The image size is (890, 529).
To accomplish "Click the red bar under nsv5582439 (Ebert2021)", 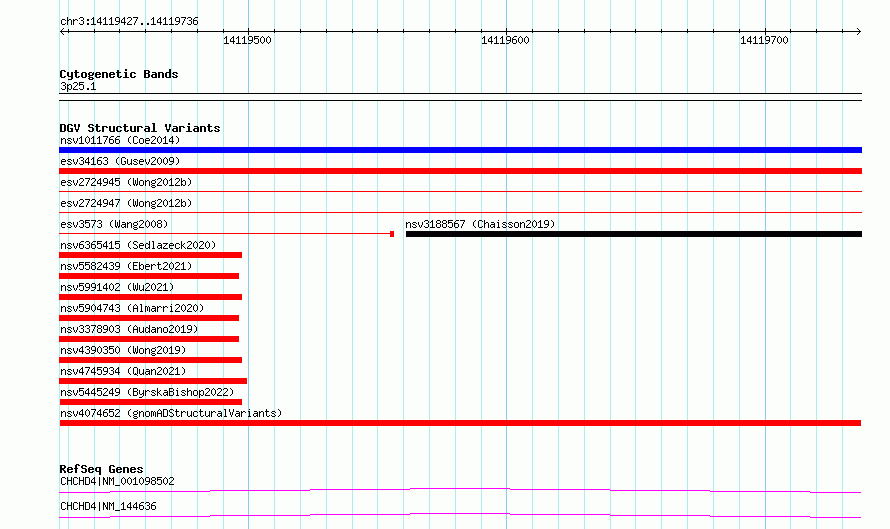I will pyautogui.click(x=149, y=276).
